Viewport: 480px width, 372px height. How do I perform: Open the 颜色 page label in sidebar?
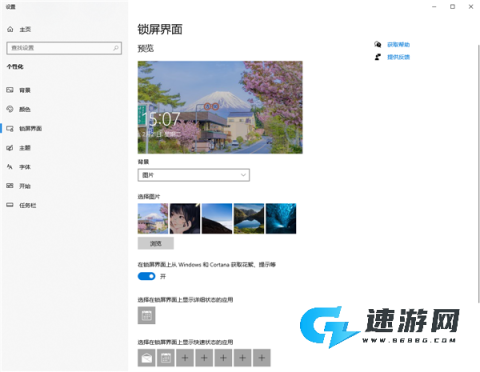coord(25,109)
